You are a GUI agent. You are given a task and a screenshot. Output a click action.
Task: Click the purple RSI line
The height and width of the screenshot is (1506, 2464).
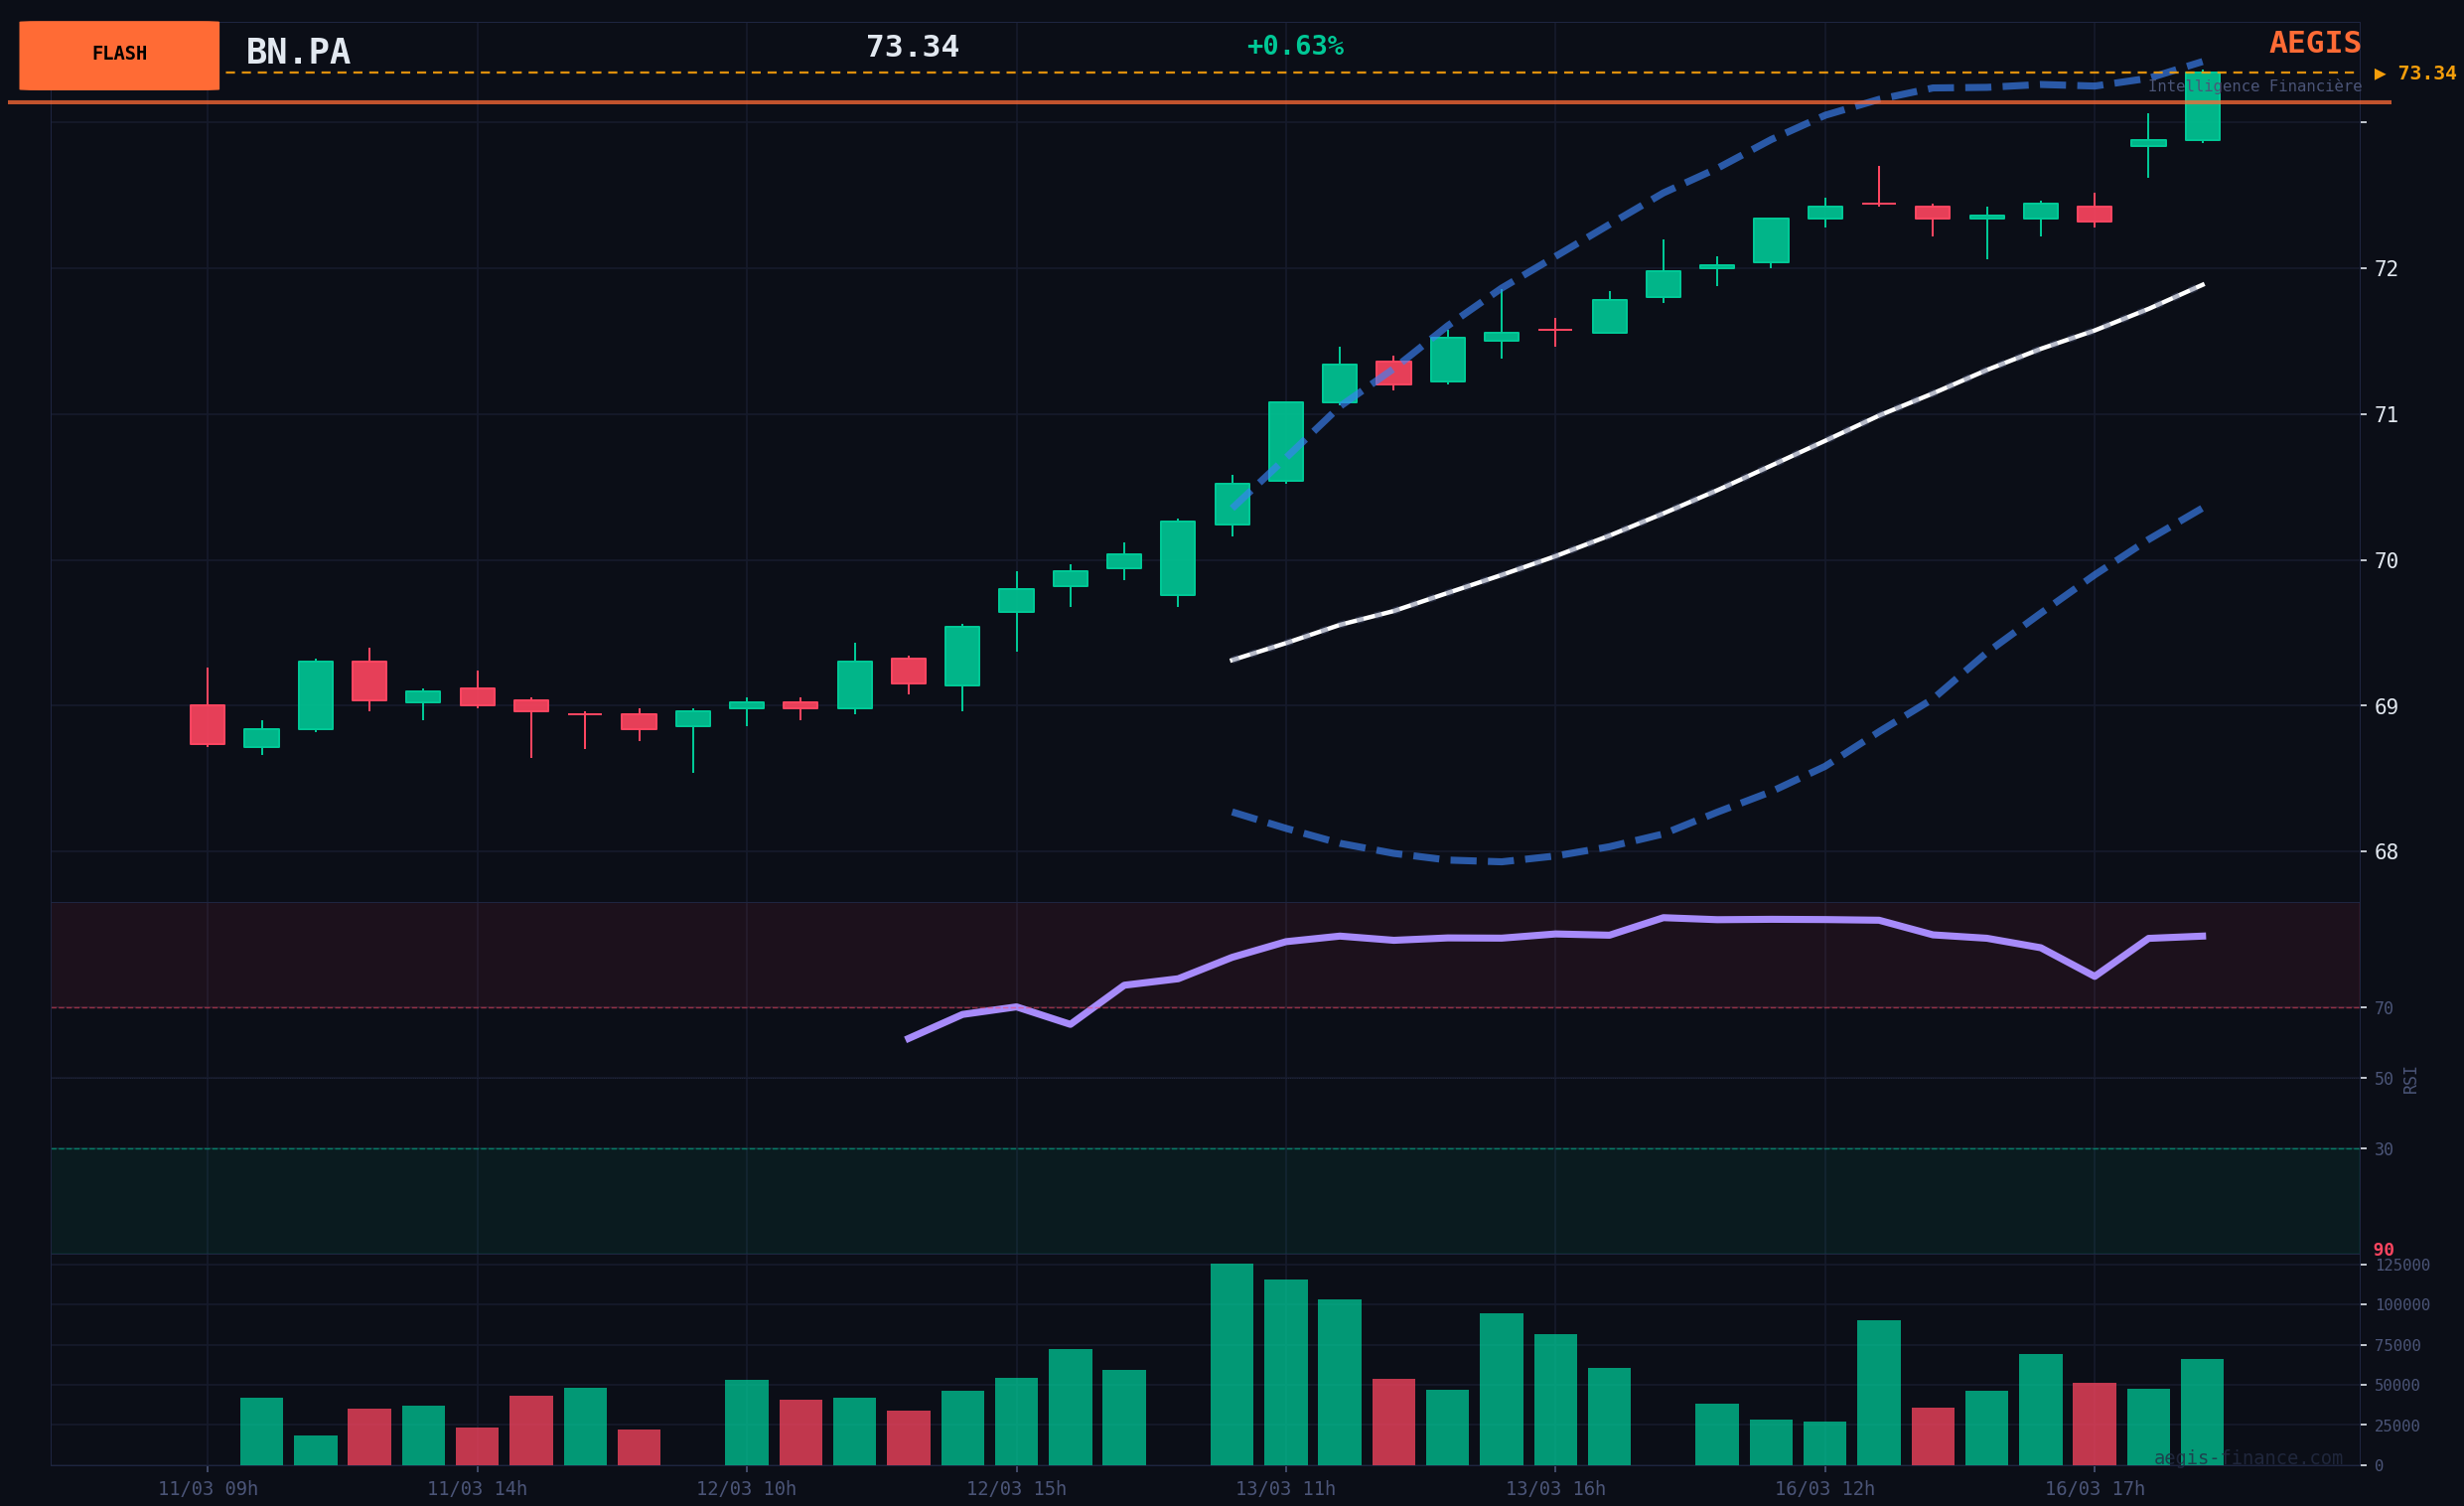coord(1500,938)
